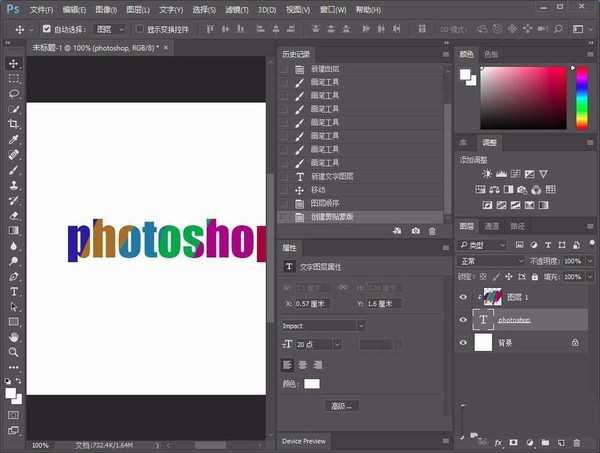
Task: Select the Horizontal Type tool
Action: pos(14,291)
